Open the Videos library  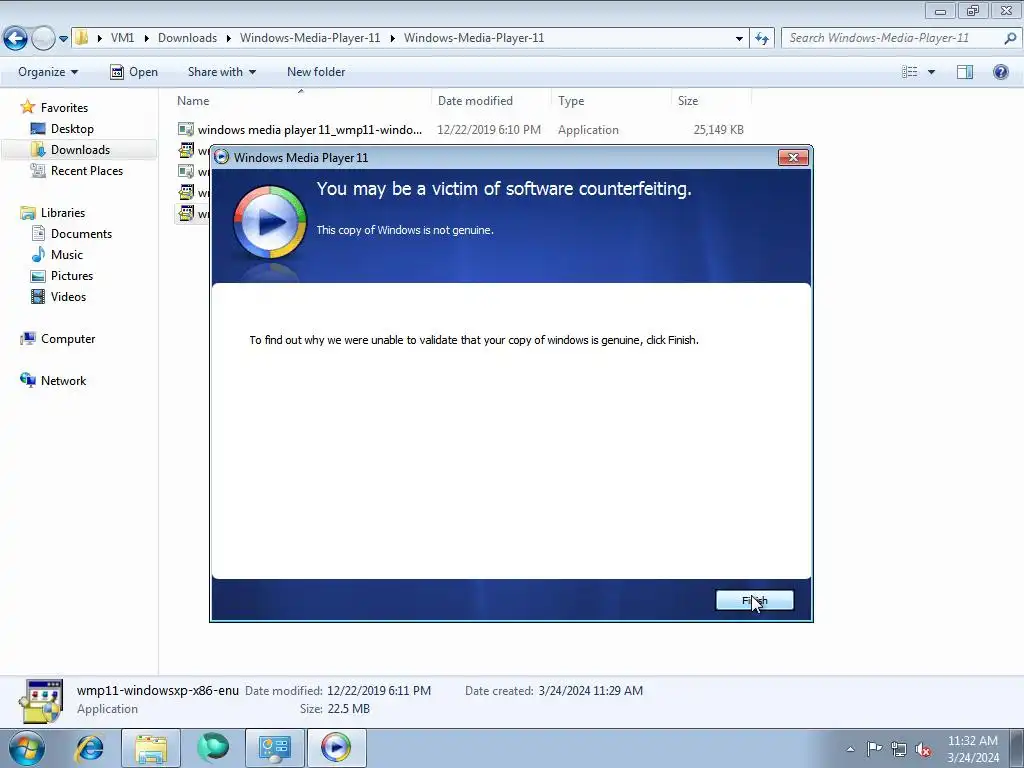[x=68, y=296]
